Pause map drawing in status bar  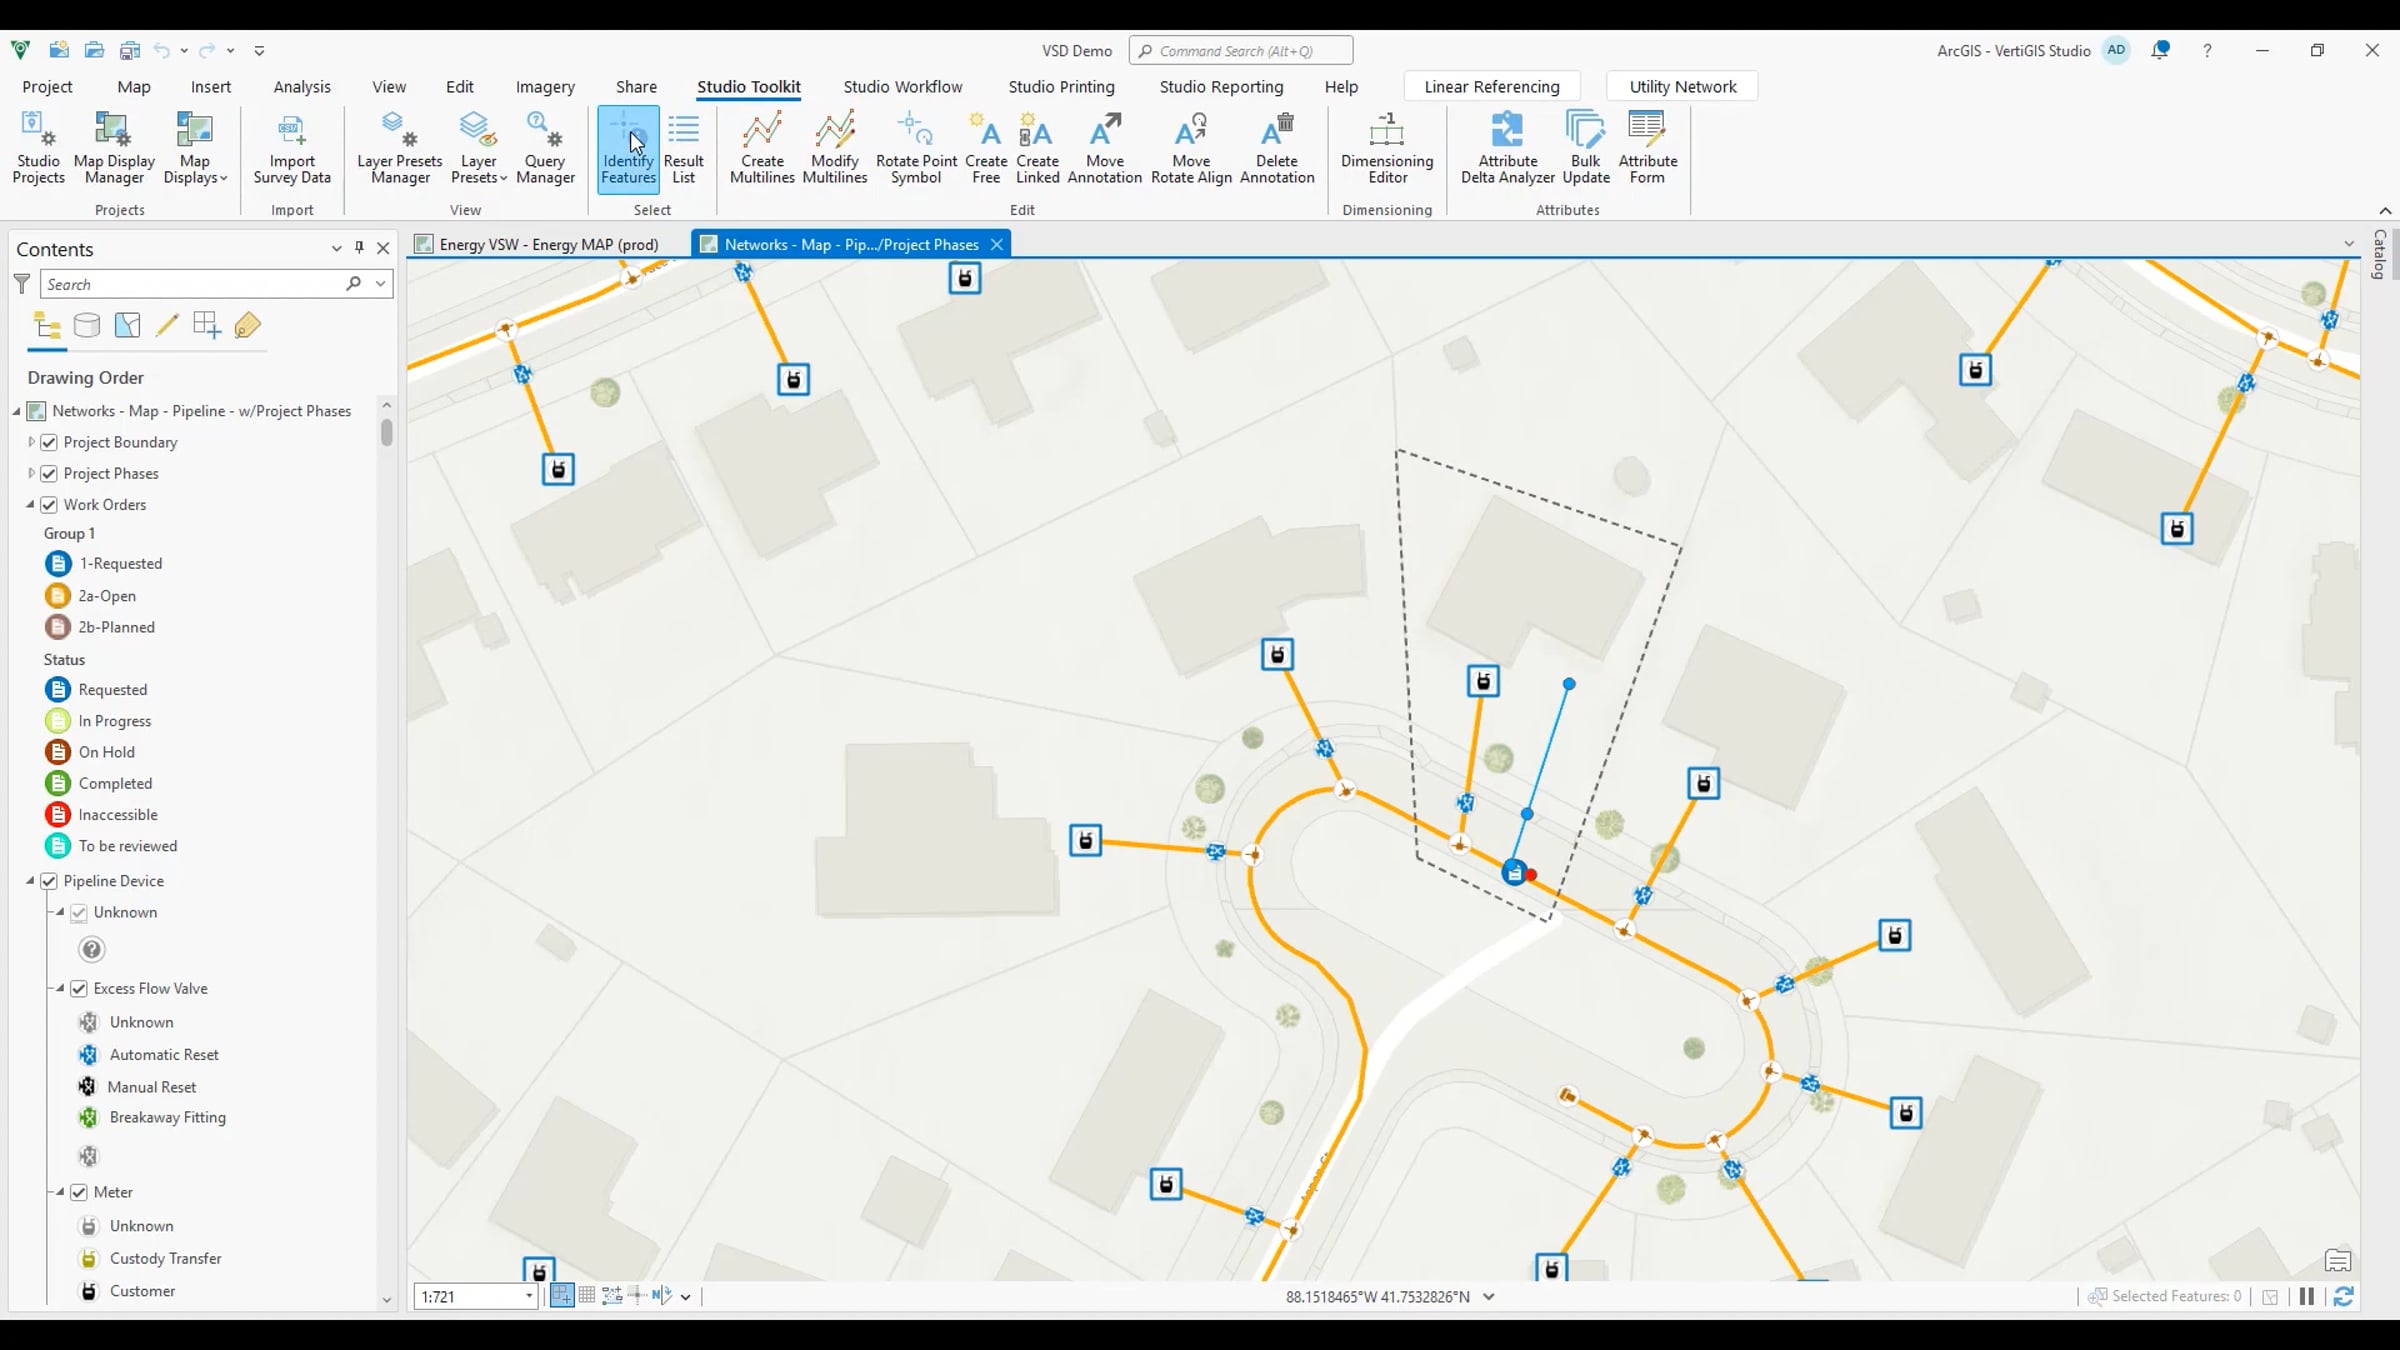tap(2307, 1296)
